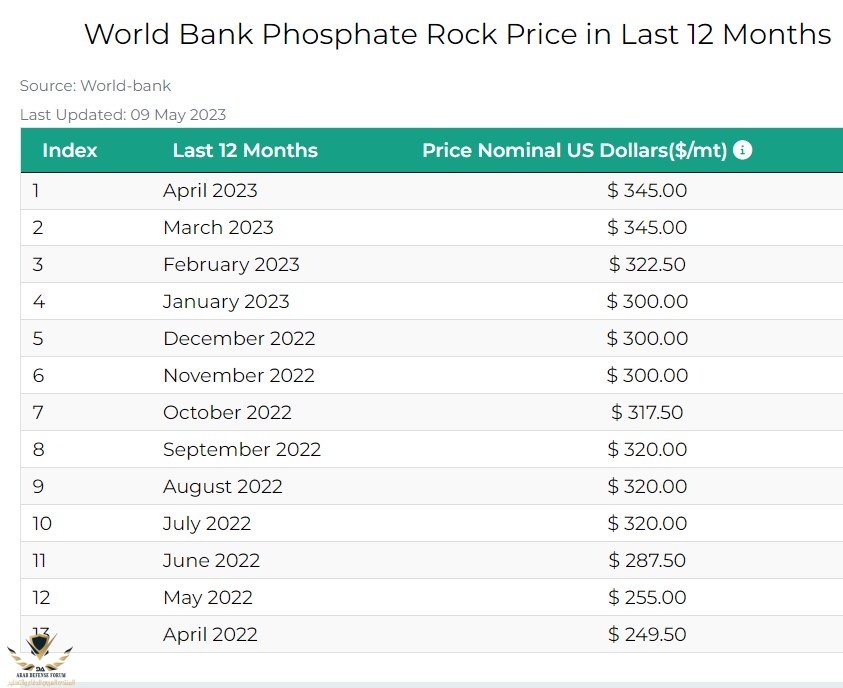Click the November 2022 price $ 300.00
The image size is (843, 688).
tap(647, 375)
